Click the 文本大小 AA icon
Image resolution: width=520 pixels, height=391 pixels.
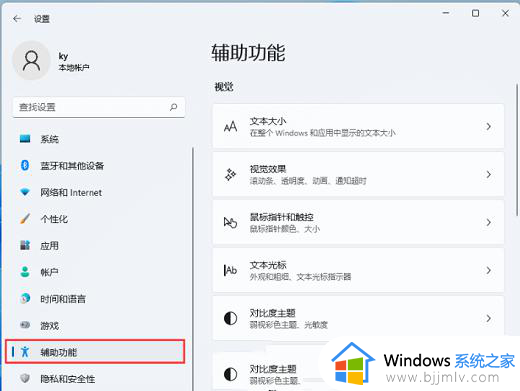230,126
